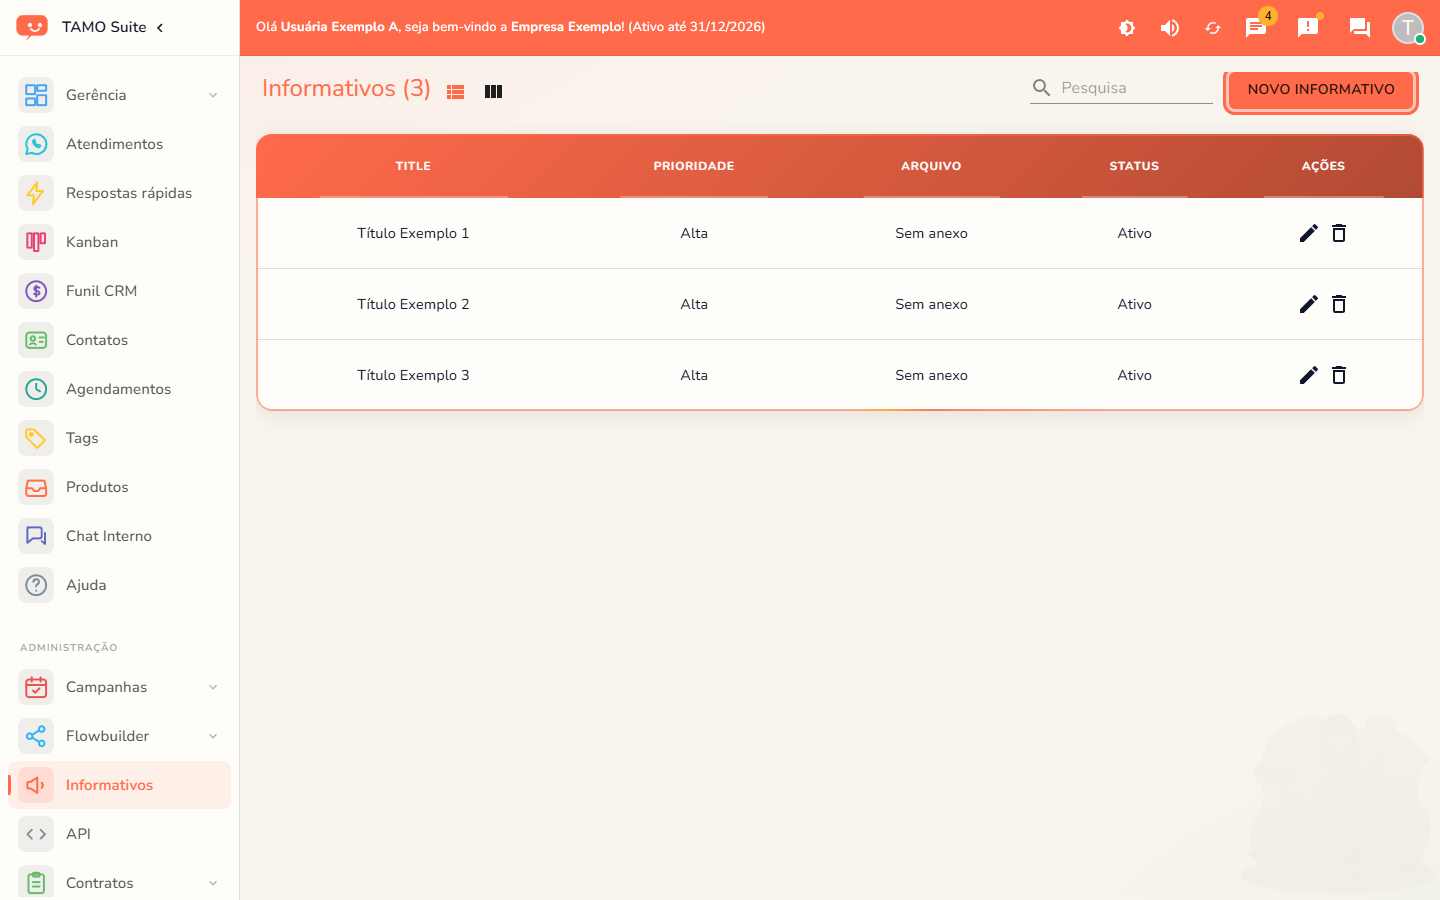The image size is (1440, 900).
Task: Open Funil CRM in sidebar
Action: pos(119,291)
